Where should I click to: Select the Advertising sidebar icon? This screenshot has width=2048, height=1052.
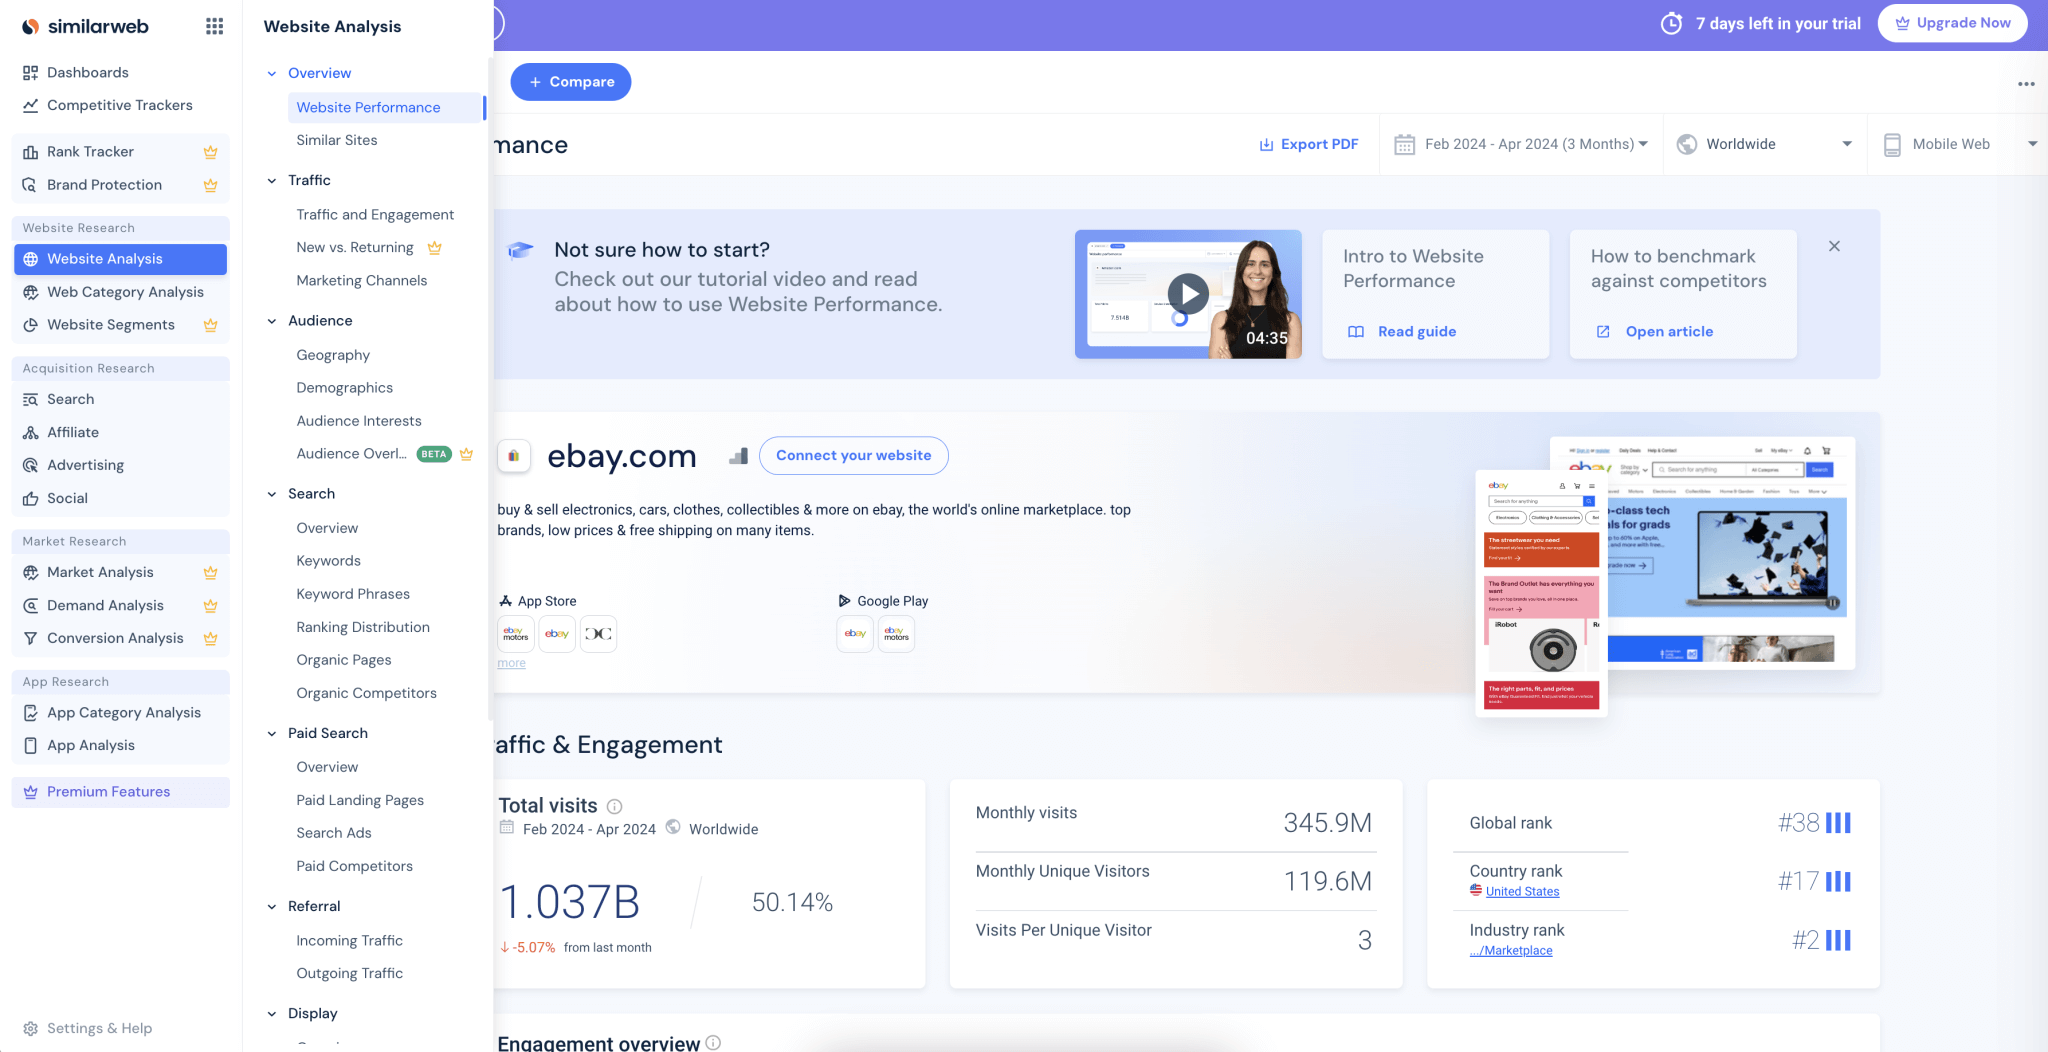31,465
